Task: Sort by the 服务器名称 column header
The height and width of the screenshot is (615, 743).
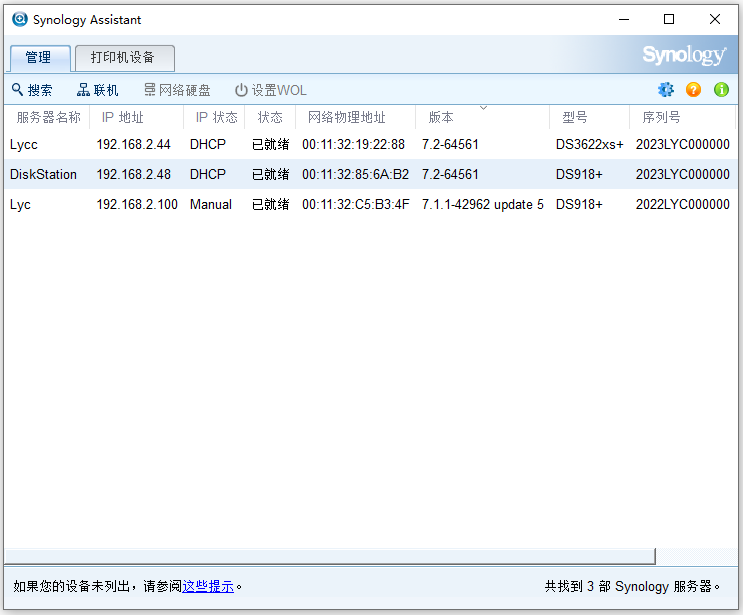Action: pyautogui.click(x=48, y=117)
